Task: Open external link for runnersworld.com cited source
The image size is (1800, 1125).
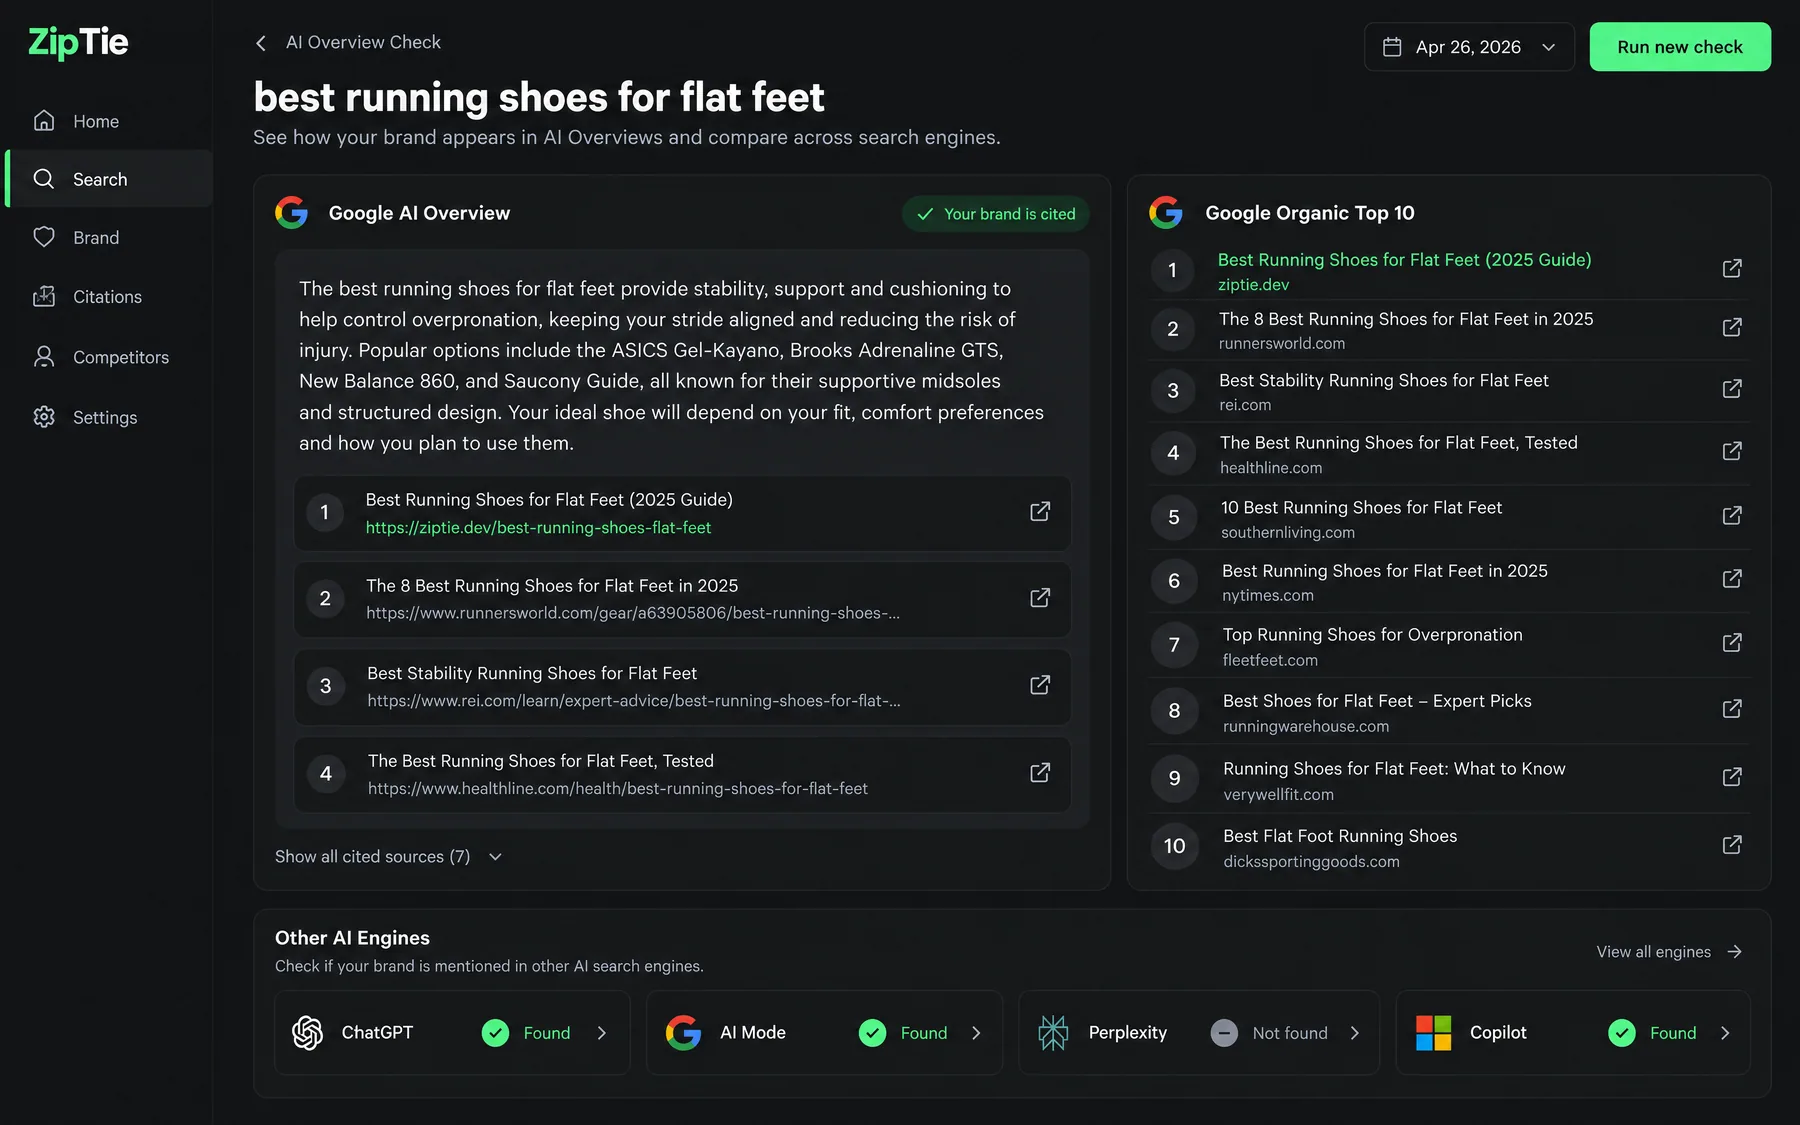Action: click(1040, 598)
